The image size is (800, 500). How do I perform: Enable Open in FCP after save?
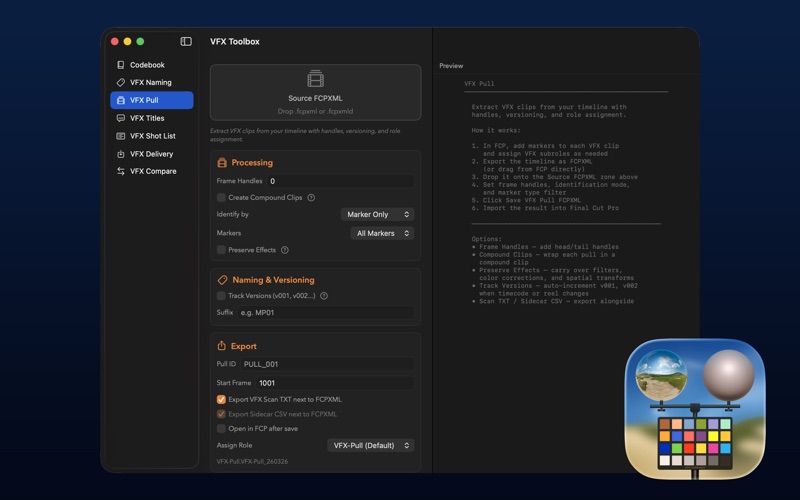click(221, 429)
